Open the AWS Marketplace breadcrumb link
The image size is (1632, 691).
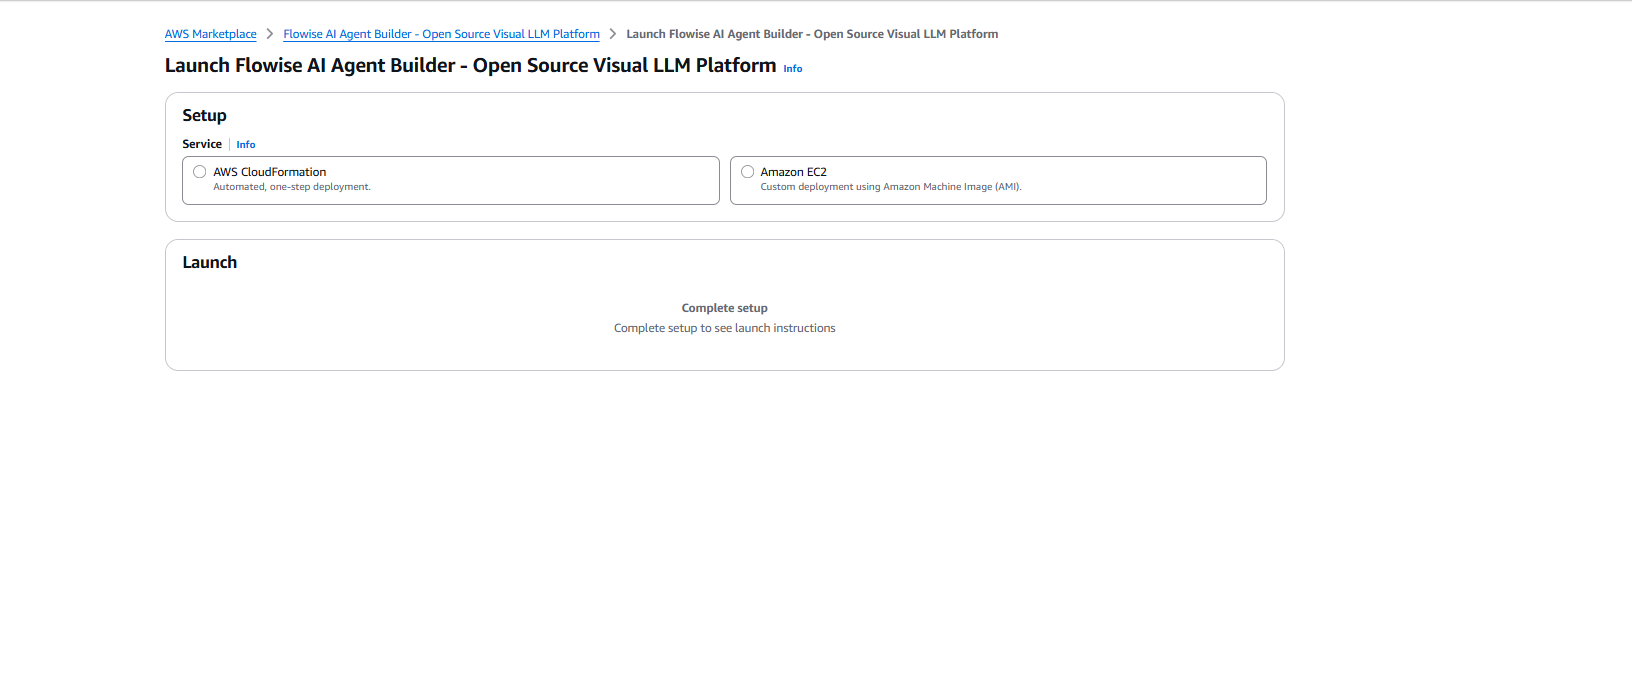coord(211,34)
